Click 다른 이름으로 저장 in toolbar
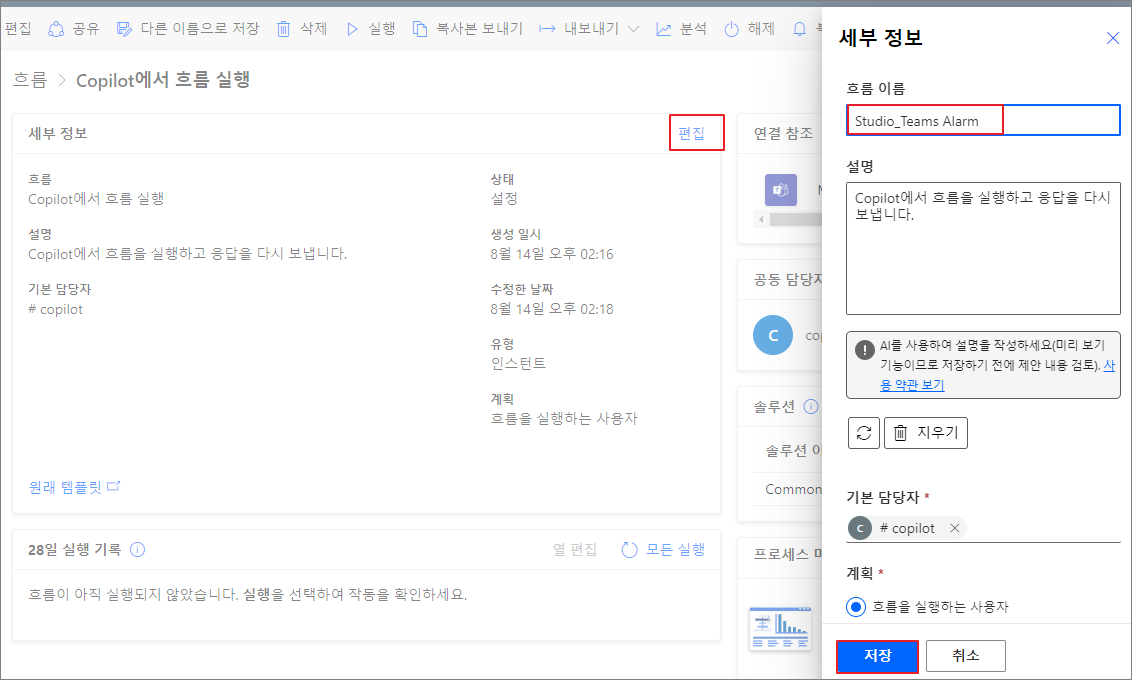This screenshot has width=1132, height=680. pos(188,29)
